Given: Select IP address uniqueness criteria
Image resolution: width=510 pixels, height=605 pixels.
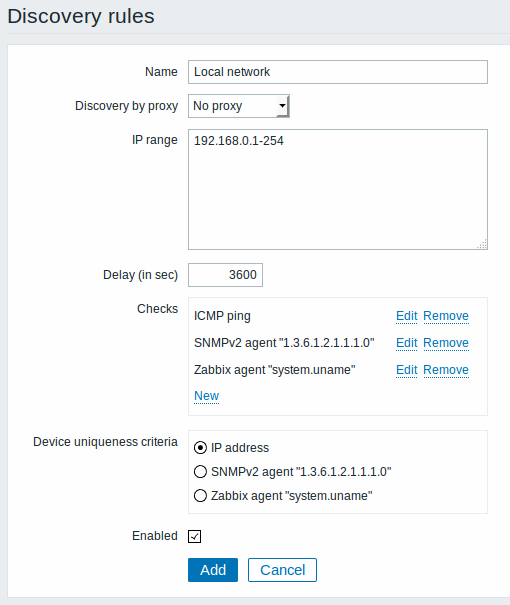Looking at the screenshot, I should pos(200,448).
